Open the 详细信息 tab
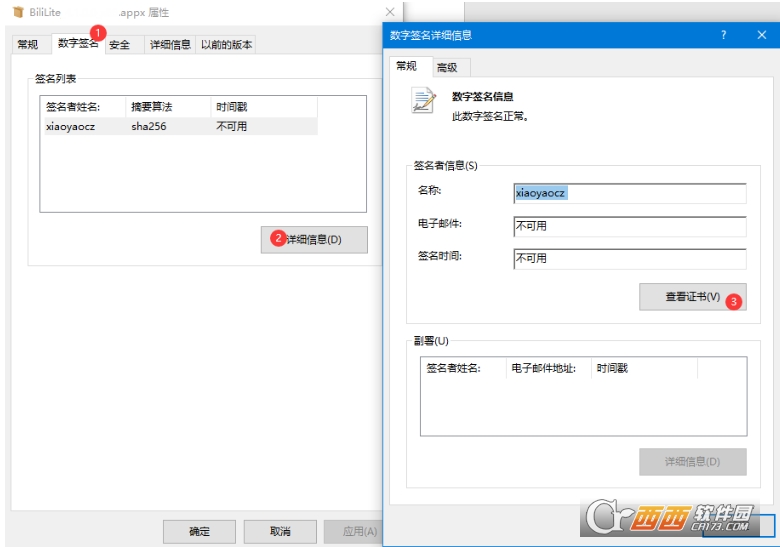780x547 pixels. coord(169,45)
